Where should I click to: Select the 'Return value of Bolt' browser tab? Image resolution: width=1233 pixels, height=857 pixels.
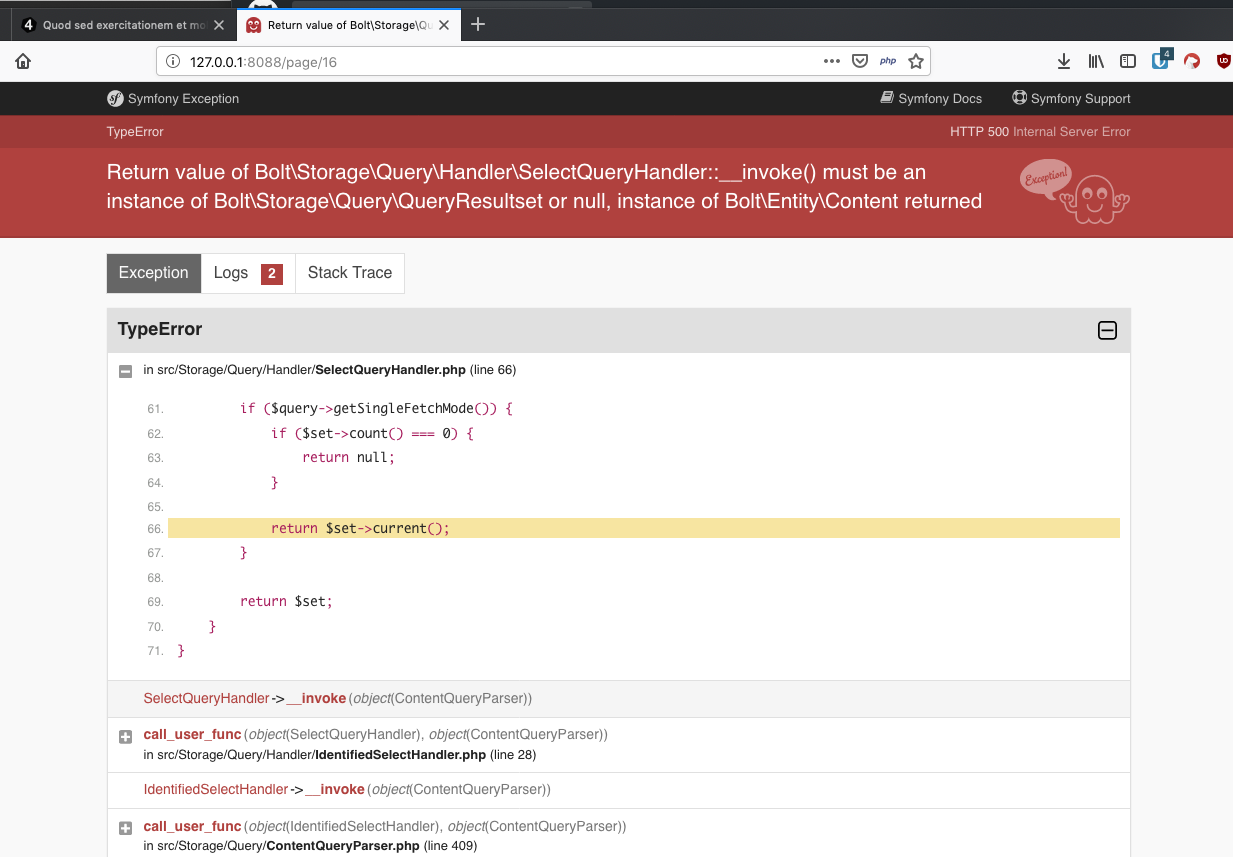(x=350, y=25)
